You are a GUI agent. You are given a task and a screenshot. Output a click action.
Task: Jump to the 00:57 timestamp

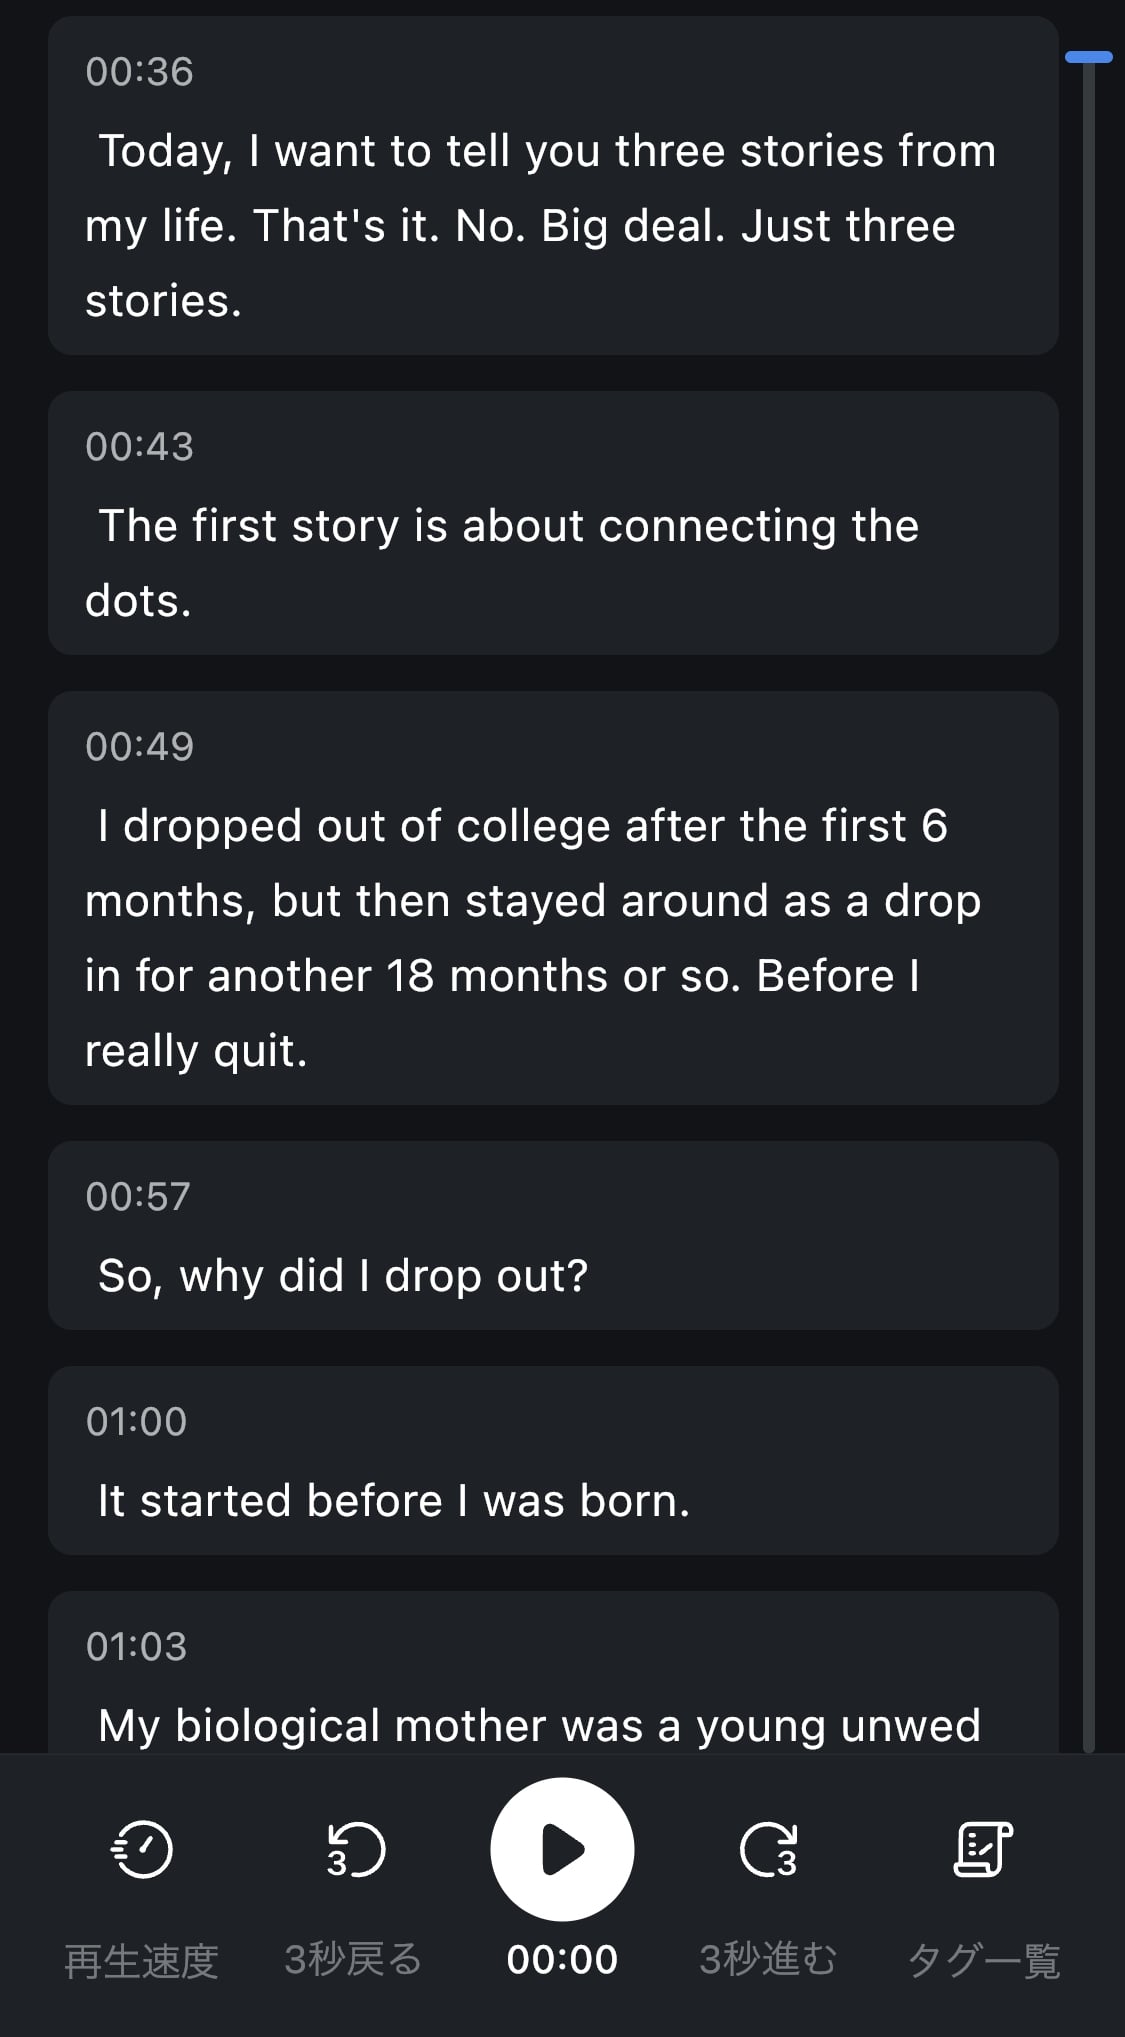(138, 1197)
